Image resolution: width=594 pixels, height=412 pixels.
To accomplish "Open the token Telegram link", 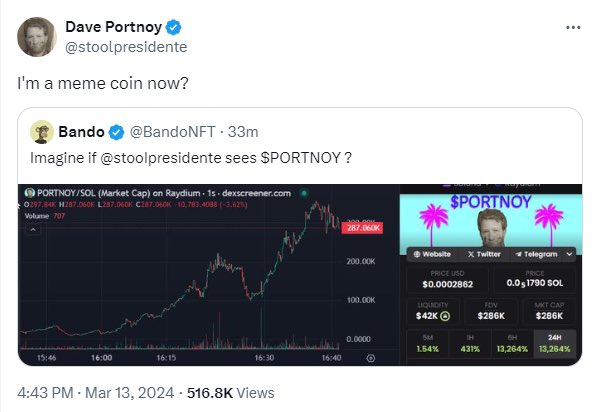I will (x=536, y=254).
